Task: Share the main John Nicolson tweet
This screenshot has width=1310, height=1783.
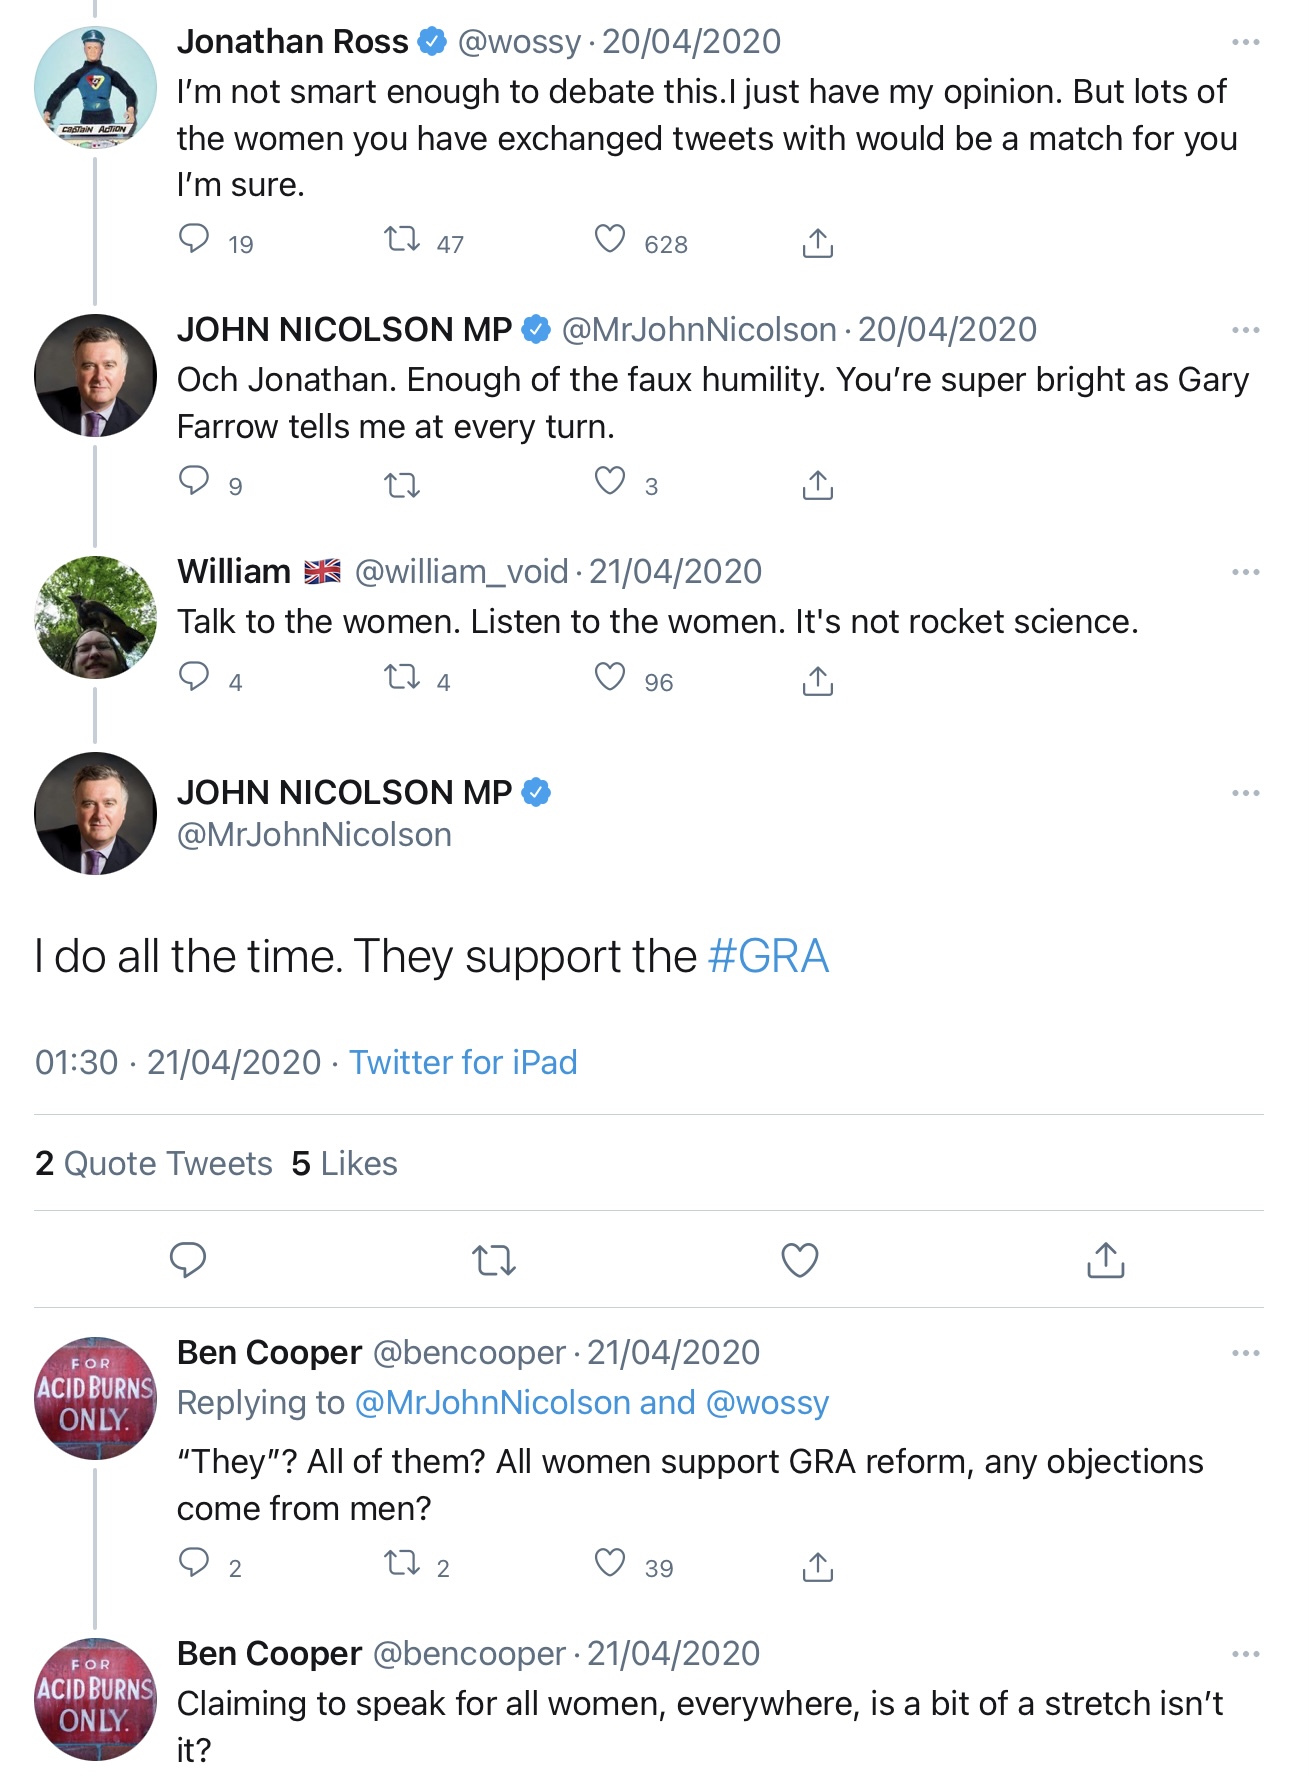Action: point(1105,1260)
